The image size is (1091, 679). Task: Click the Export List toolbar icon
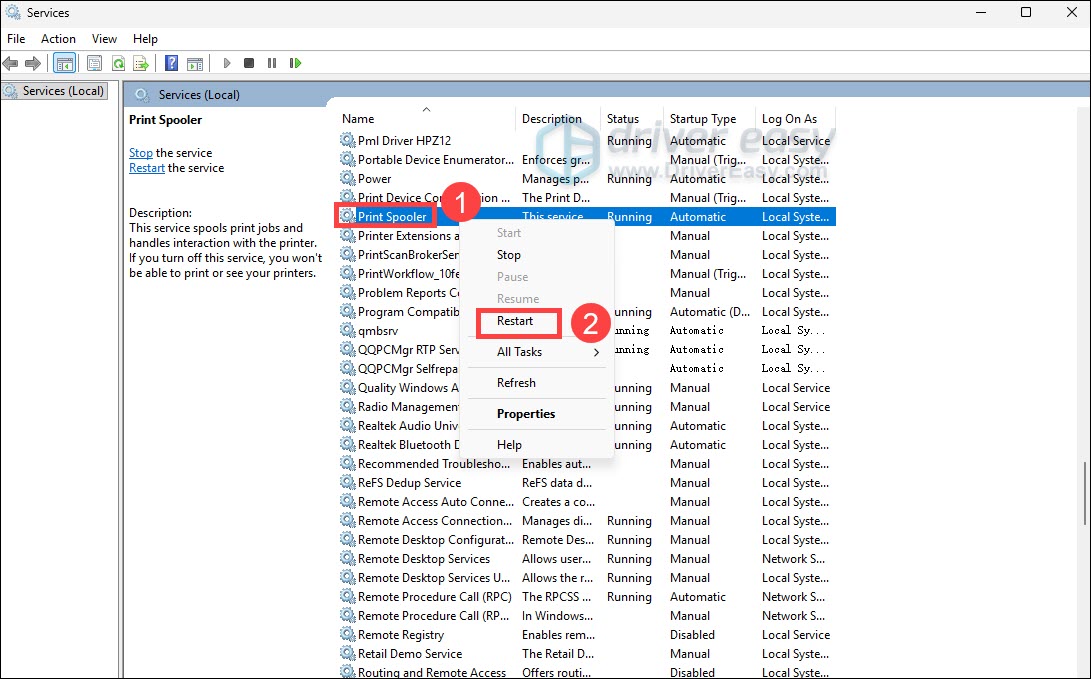(x=141, y=63)
